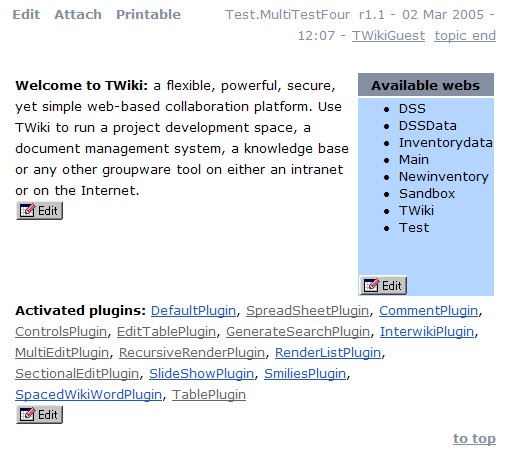Open the SpreadSheetPlugin link
506x454 pixels.
tap(307, 311)
